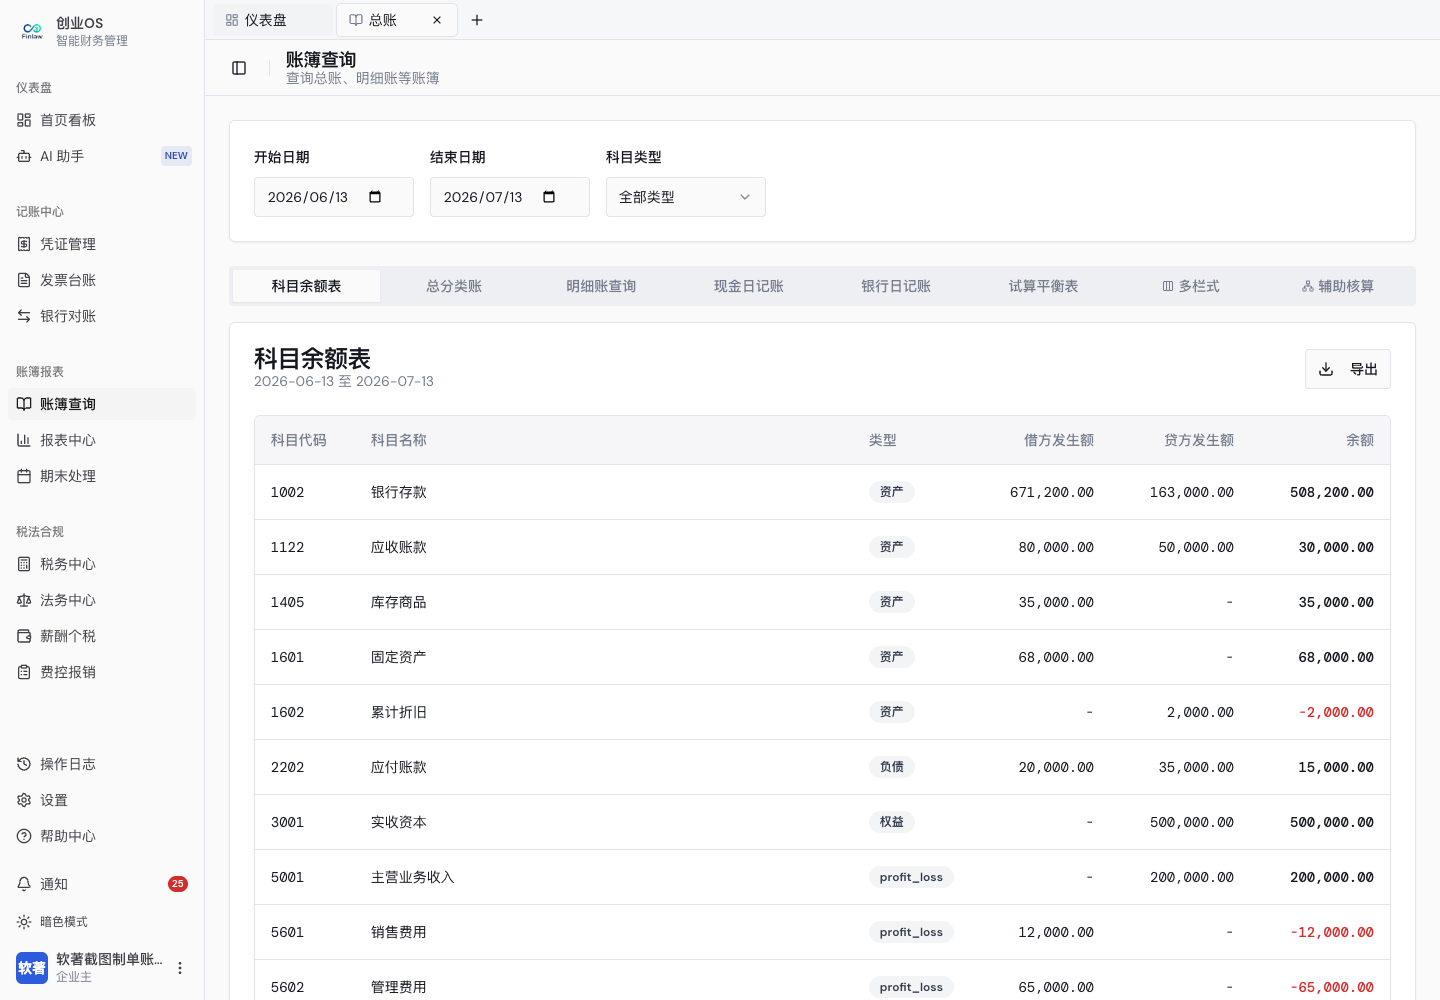1440x1000 pixels.
Task: Click the 创业OS logo icon
Action: (x=32, y=31)
